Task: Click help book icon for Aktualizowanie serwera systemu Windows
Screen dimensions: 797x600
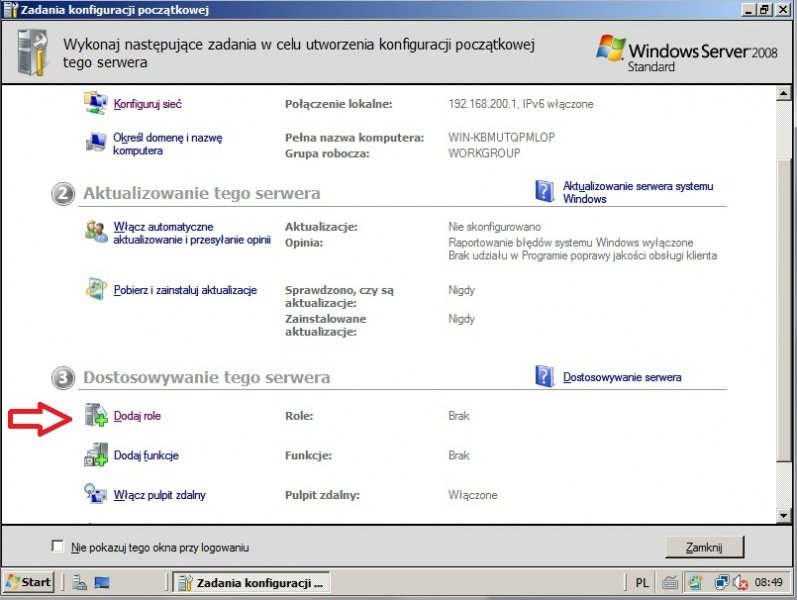Action: click(545, 191)
